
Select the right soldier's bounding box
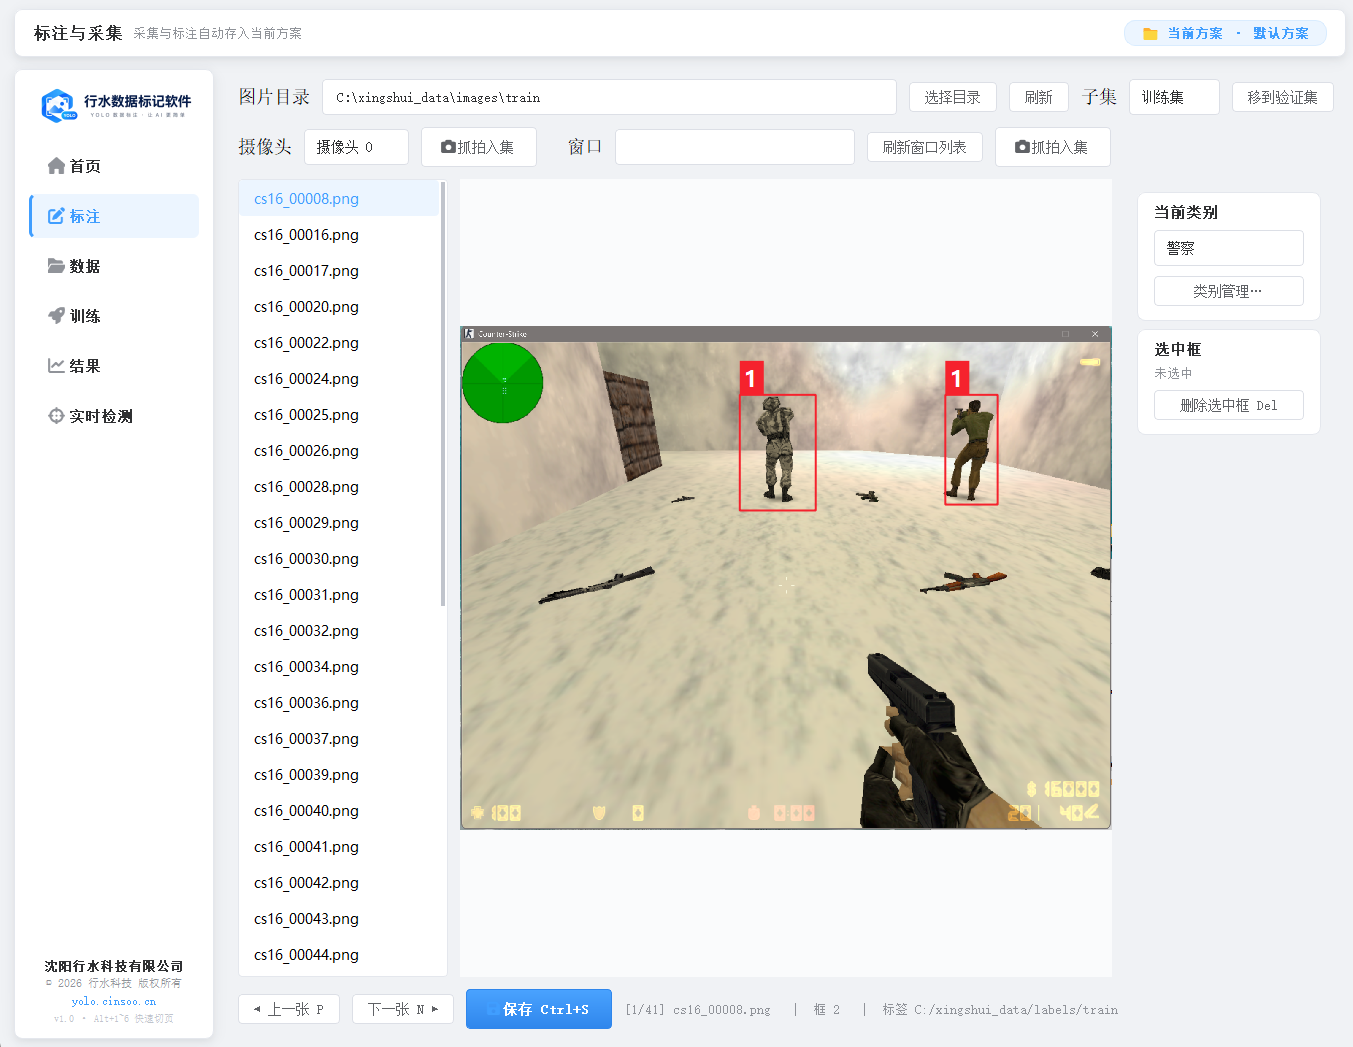click(971, 449)
